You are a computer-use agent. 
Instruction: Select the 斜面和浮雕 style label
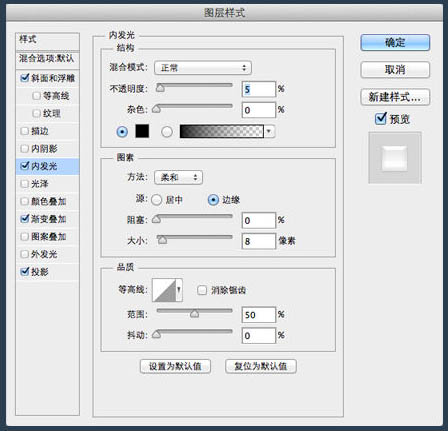[53, 78]
